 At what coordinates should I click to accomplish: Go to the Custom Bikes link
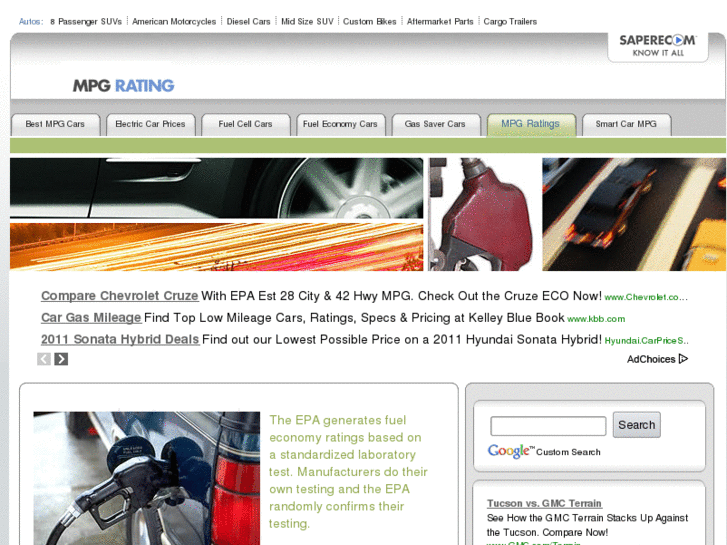(x=370, y=22)
